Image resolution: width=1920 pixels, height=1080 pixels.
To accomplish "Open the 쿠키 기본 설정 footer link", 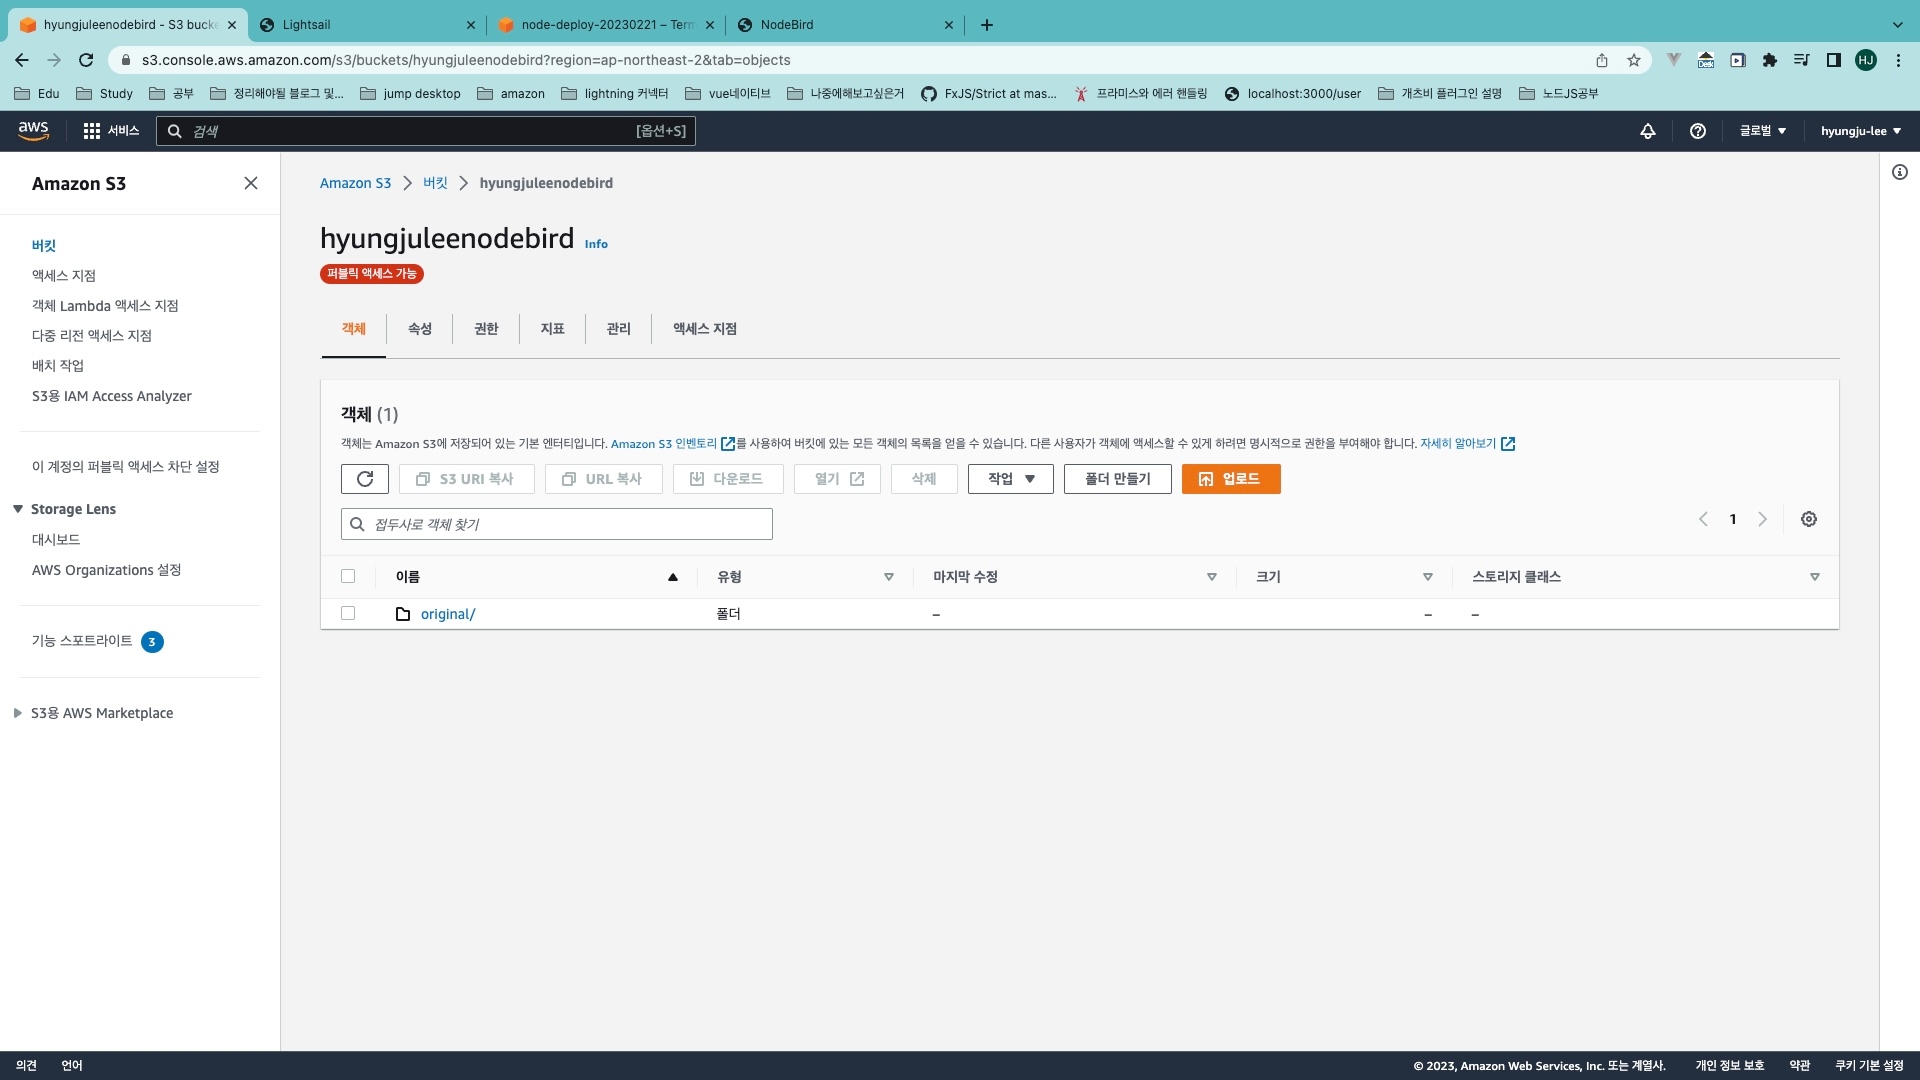I will point(1869,1065).
